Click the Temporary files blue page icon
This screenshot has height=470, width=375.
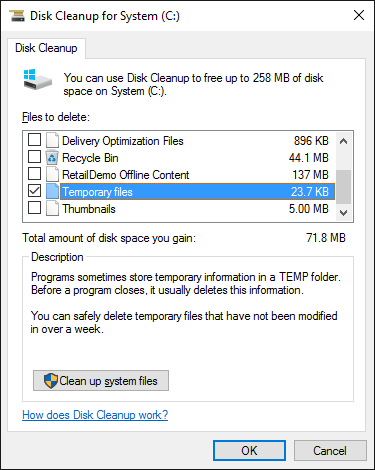[x=52, y=192]
